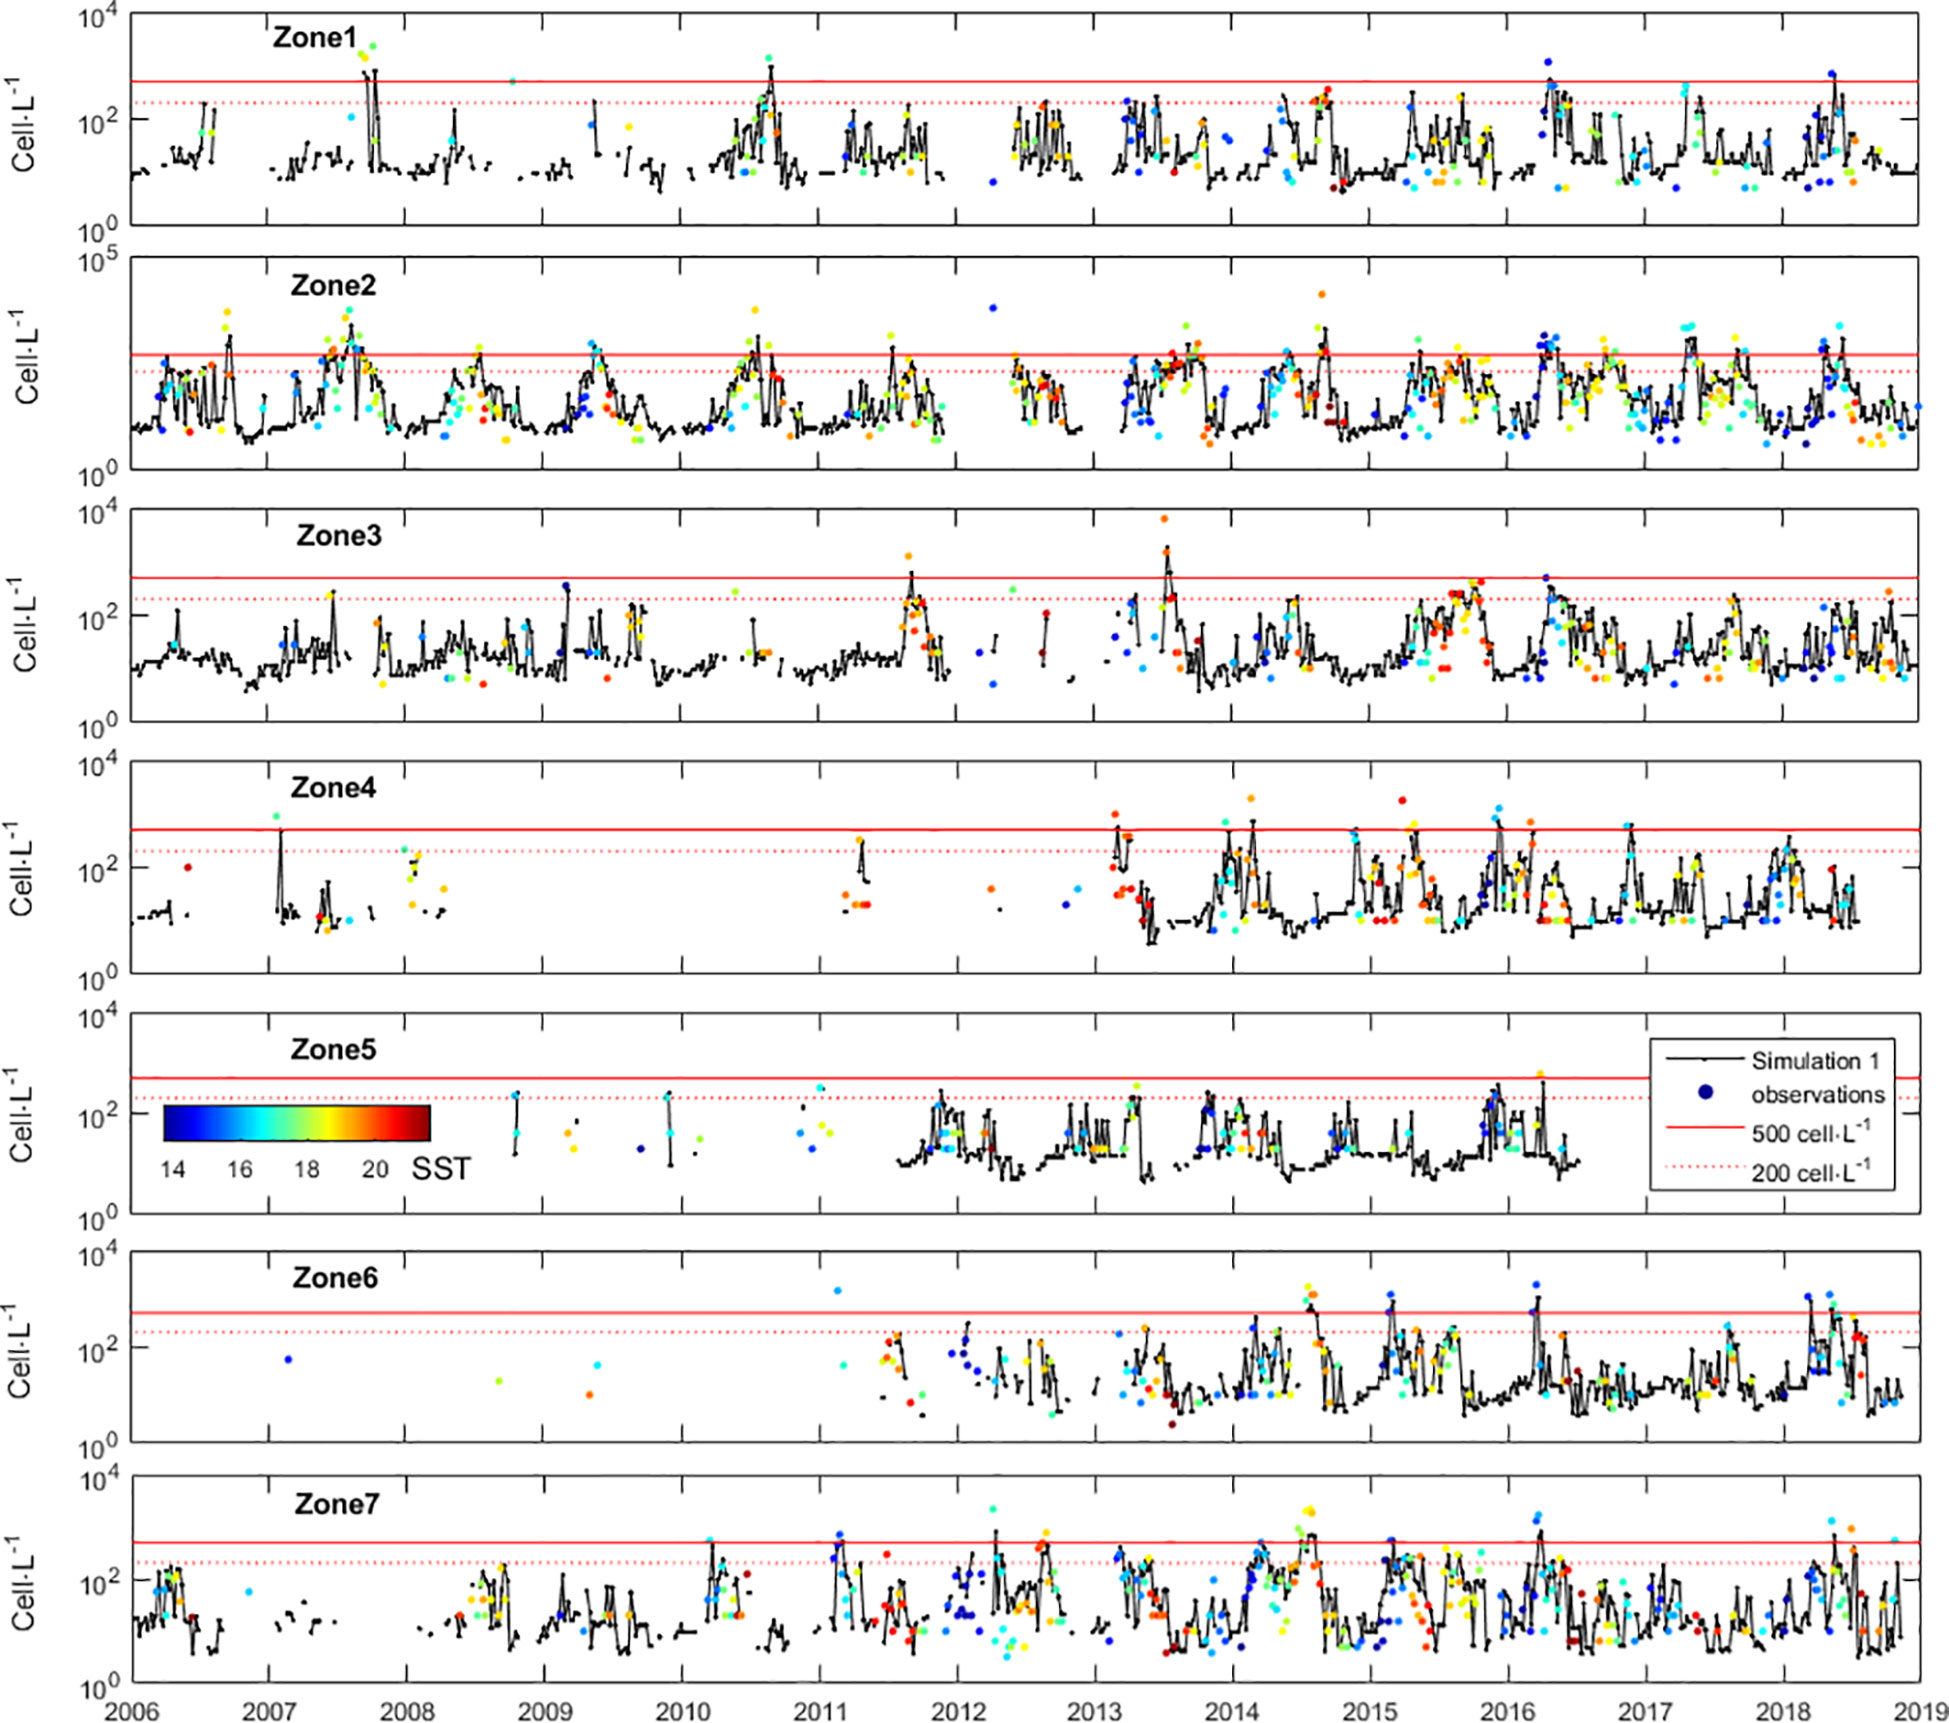1949x1723 pixels.
Task: Click the Zone5 10^2 y-axis tick
Action: pos(96,1114)
